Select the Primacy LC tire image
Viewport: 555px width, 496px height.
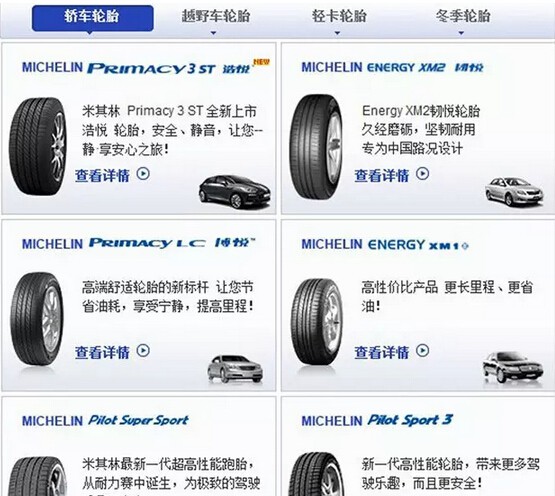[x=37, y=319]
